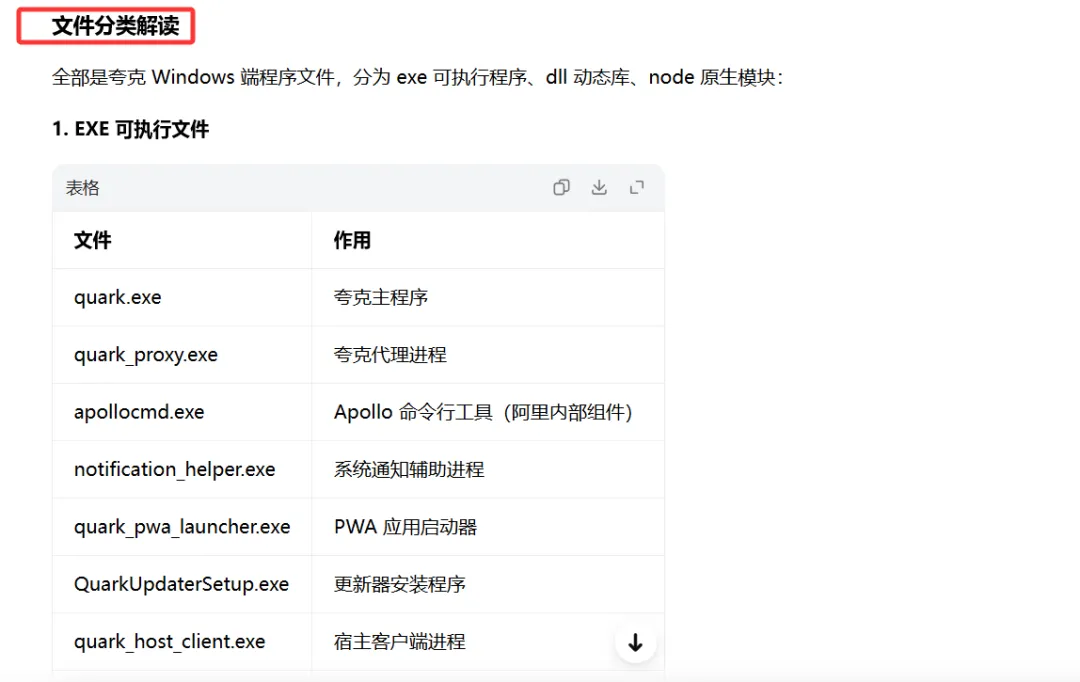Image resolution: width=1080 pixels, height=682 pixels.
Task: Click the 夸克代理进程 description cell
Action: pyautogui.click(x=488, y=355)
